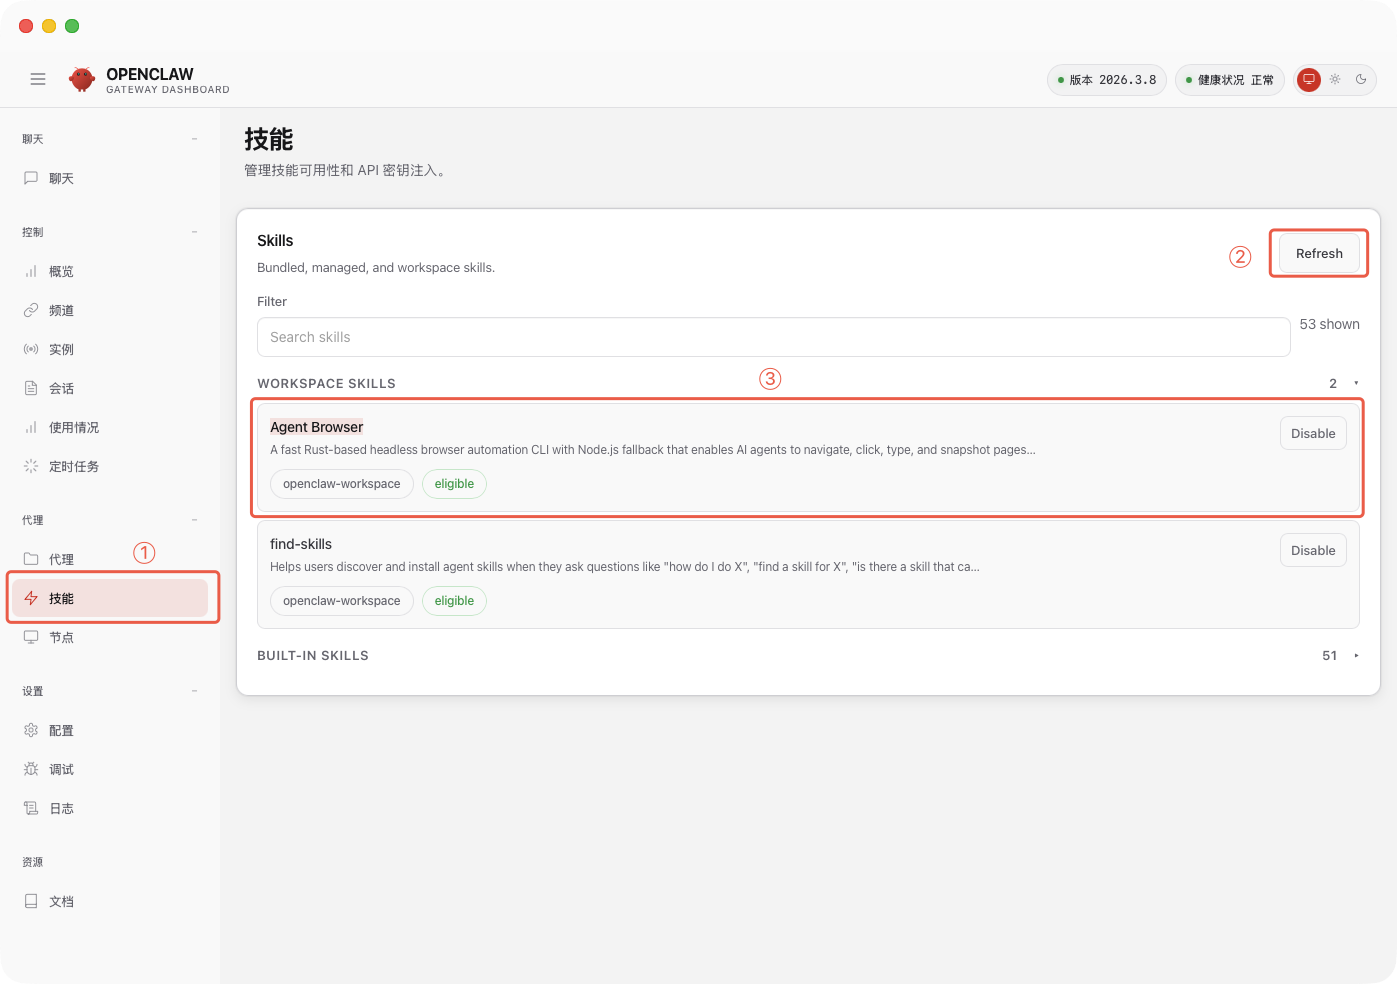
Task: Disable the Agent Browser skill
Action: 1312,433
